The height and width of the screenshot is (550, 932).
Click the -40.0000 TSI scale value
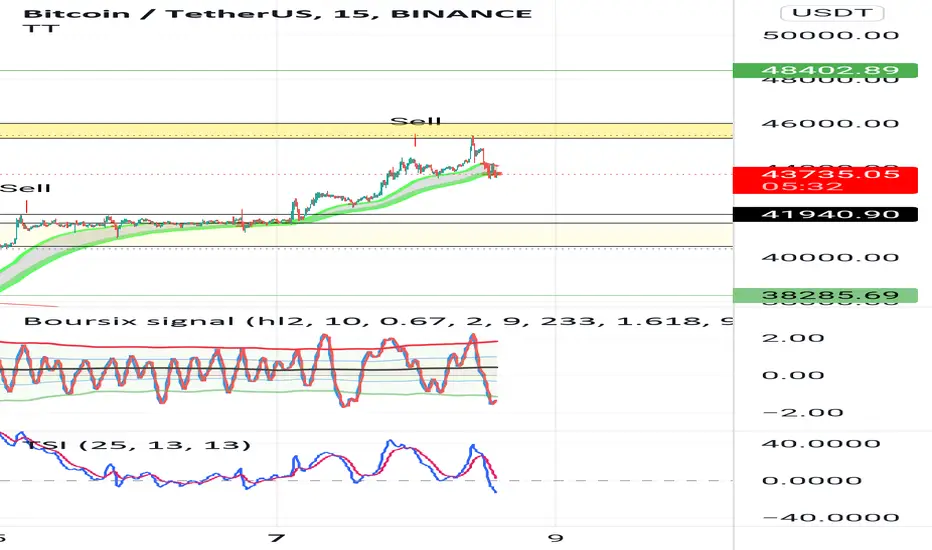pyautogui.click(x=830, y=518)
